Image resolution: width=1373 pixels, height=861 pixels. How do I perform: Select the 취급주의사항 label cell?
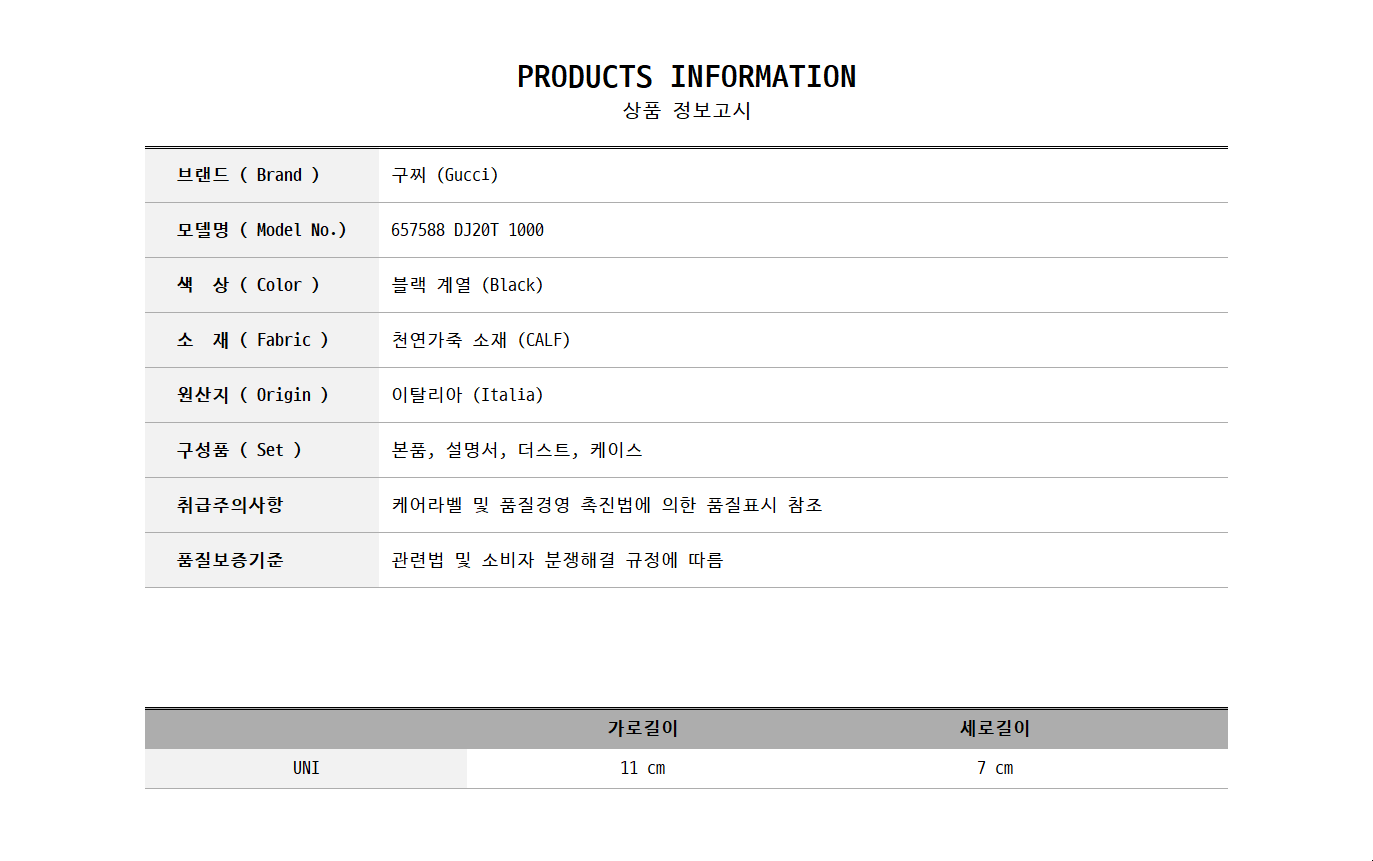230,505
